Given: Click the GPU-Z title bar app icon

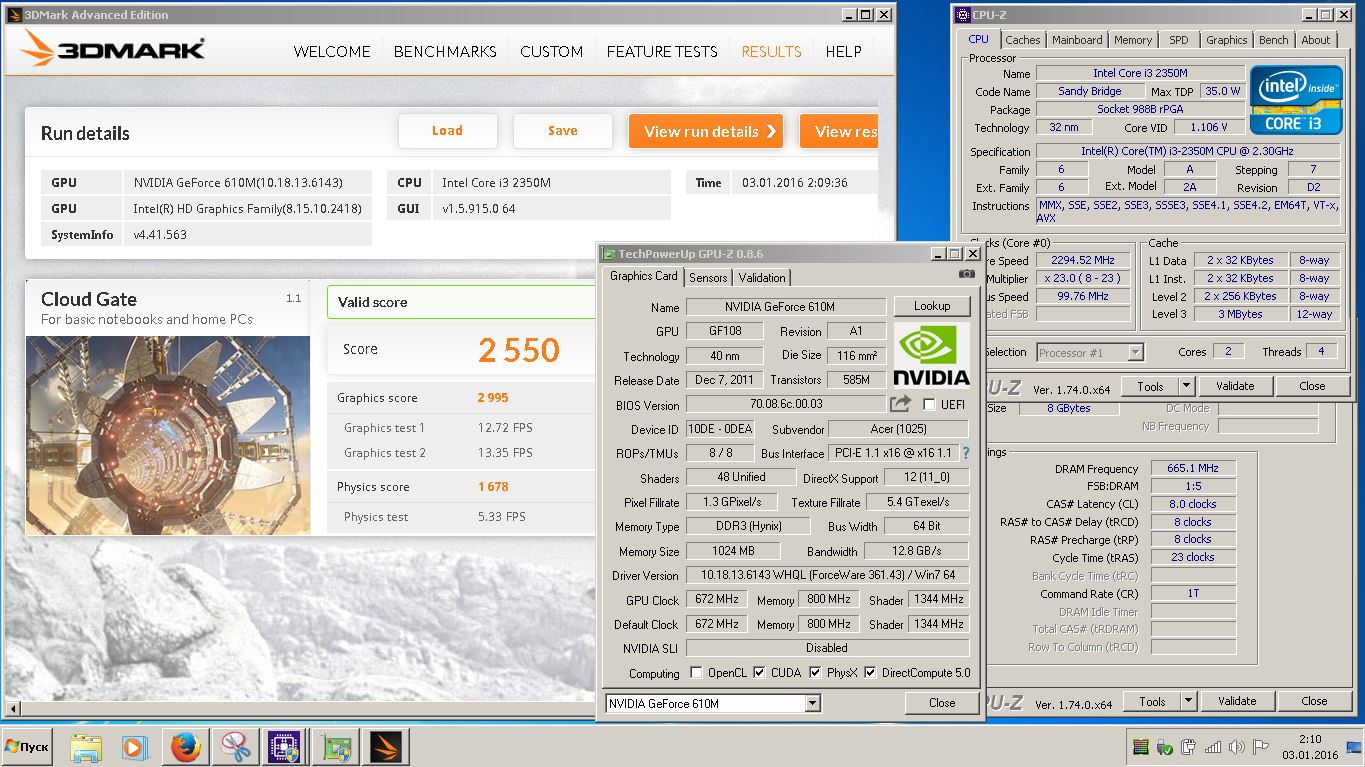Looking at the screenshot, I should 609,254.
